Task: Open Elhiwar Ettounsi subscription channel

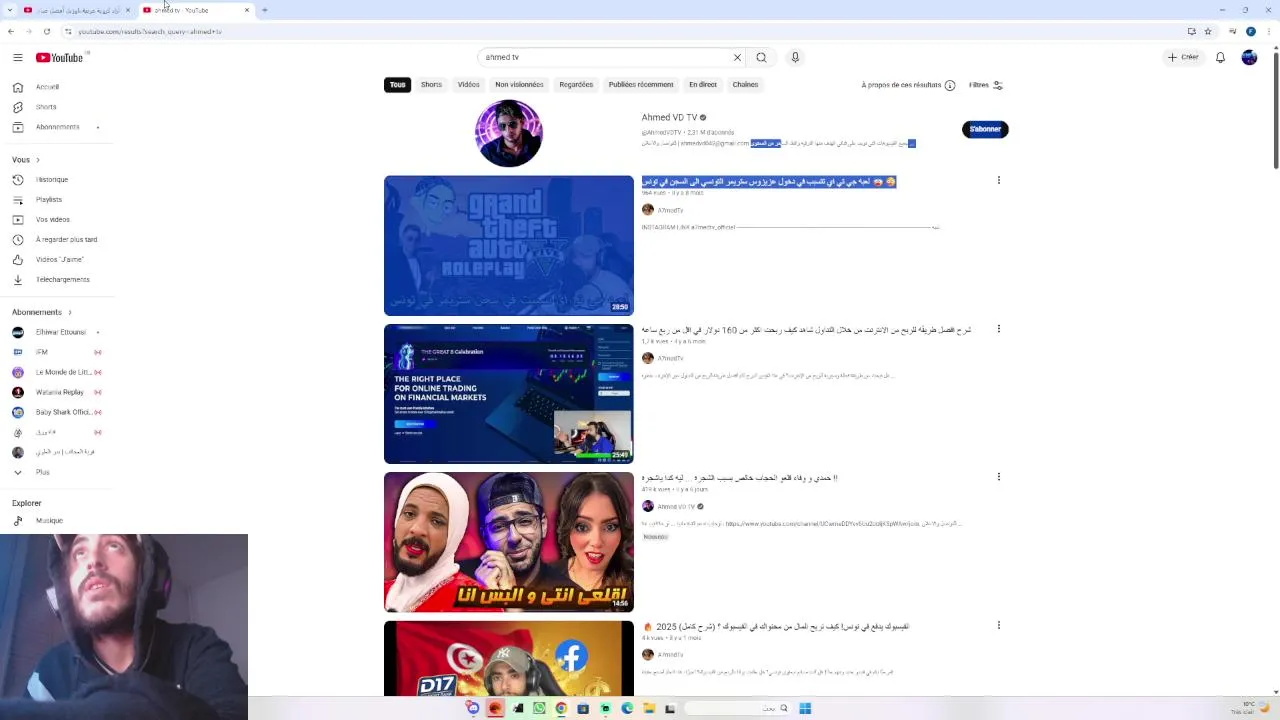Action: coord(56,332)
